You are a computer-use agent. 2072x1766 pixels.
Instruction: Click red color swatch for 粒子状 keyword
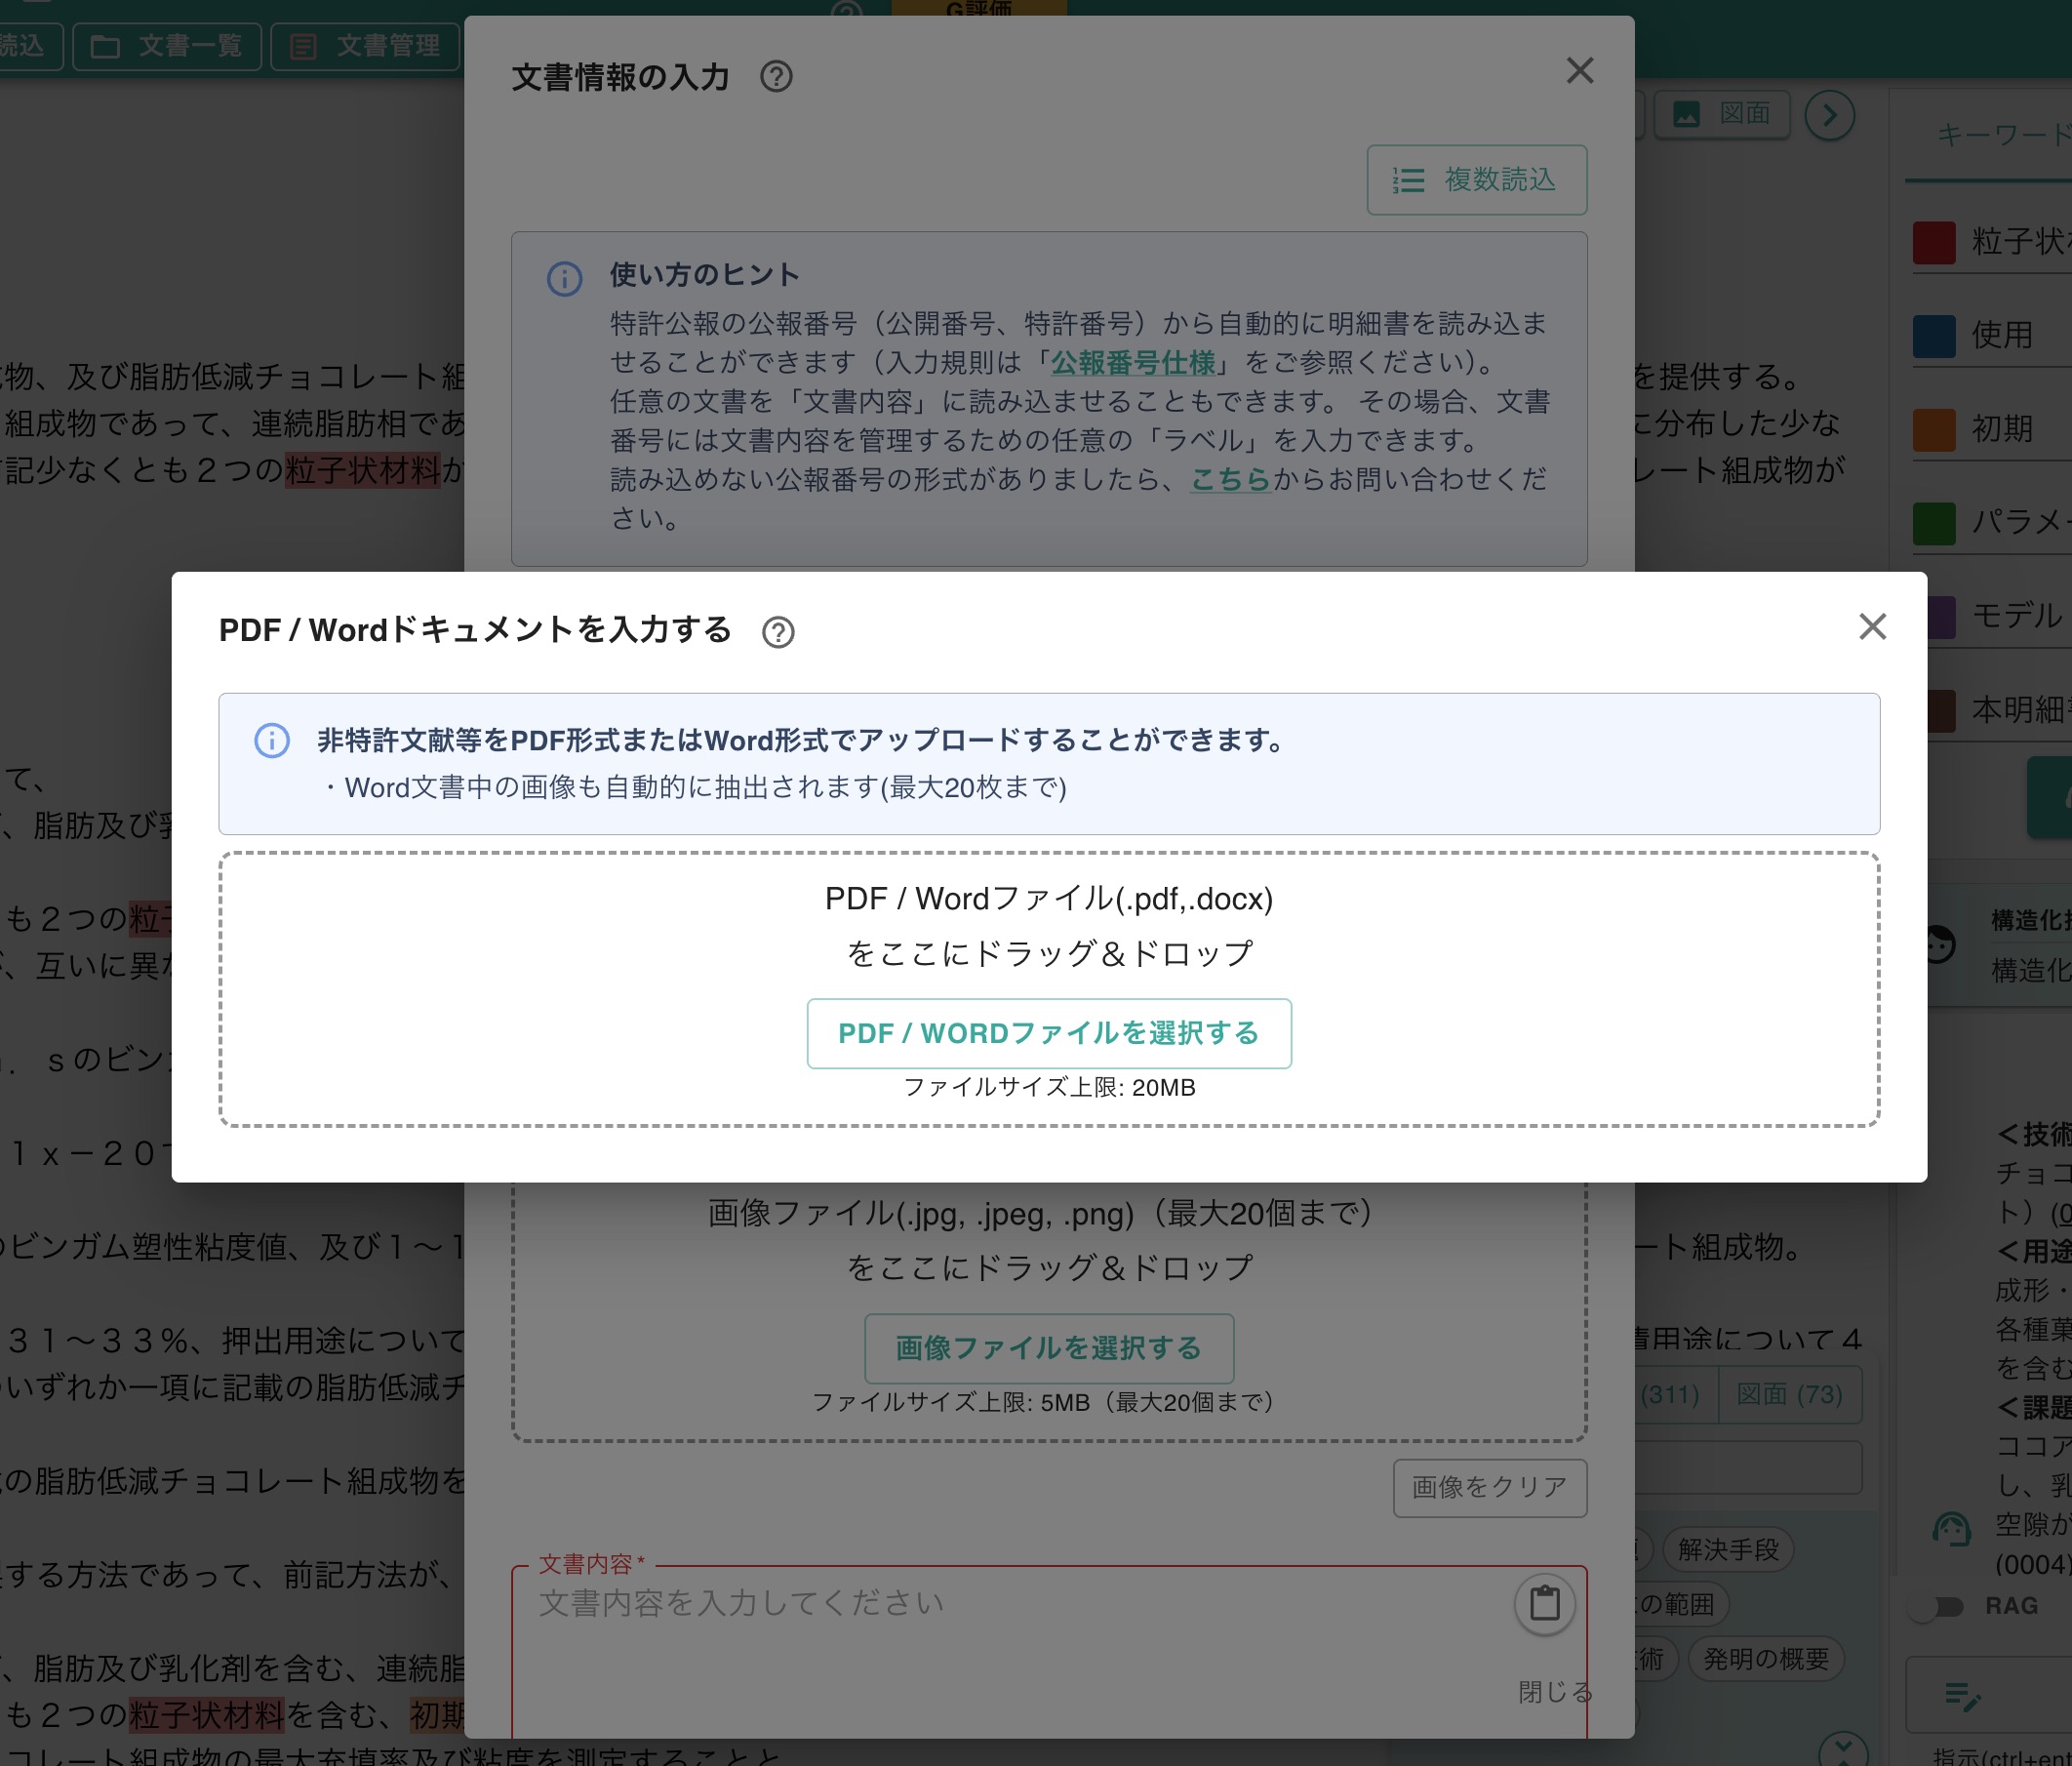(1934, 241)
